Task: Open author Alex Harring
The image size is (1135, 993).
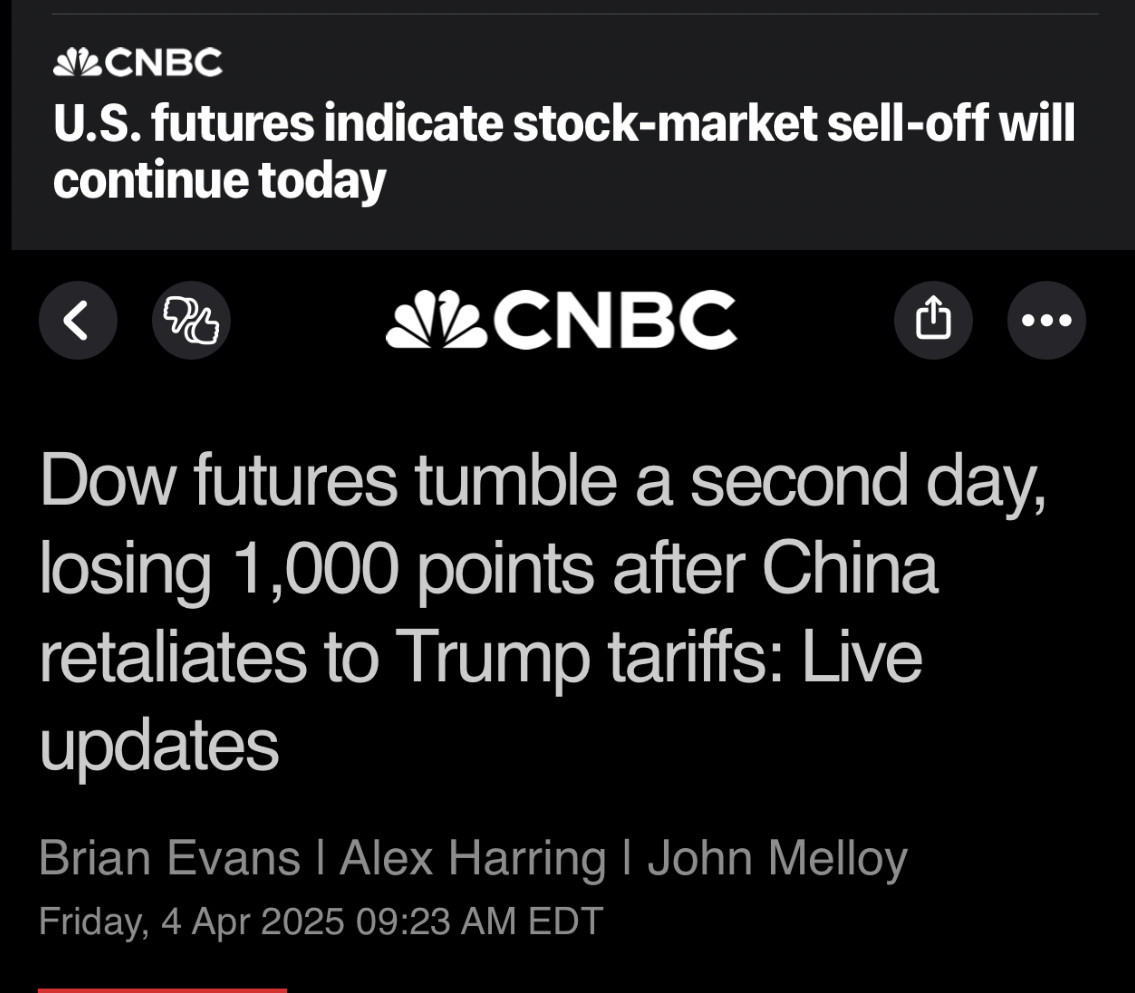Action: pyautogui.click(x=473, y=858)
